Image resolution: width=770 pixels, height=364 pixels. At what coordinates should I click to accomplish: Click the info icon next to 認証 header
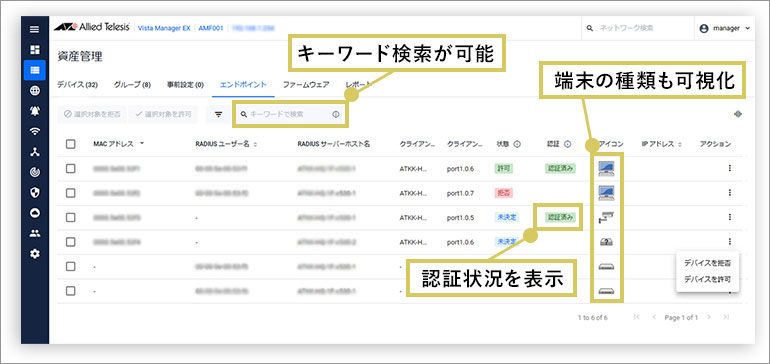(567, 144)
